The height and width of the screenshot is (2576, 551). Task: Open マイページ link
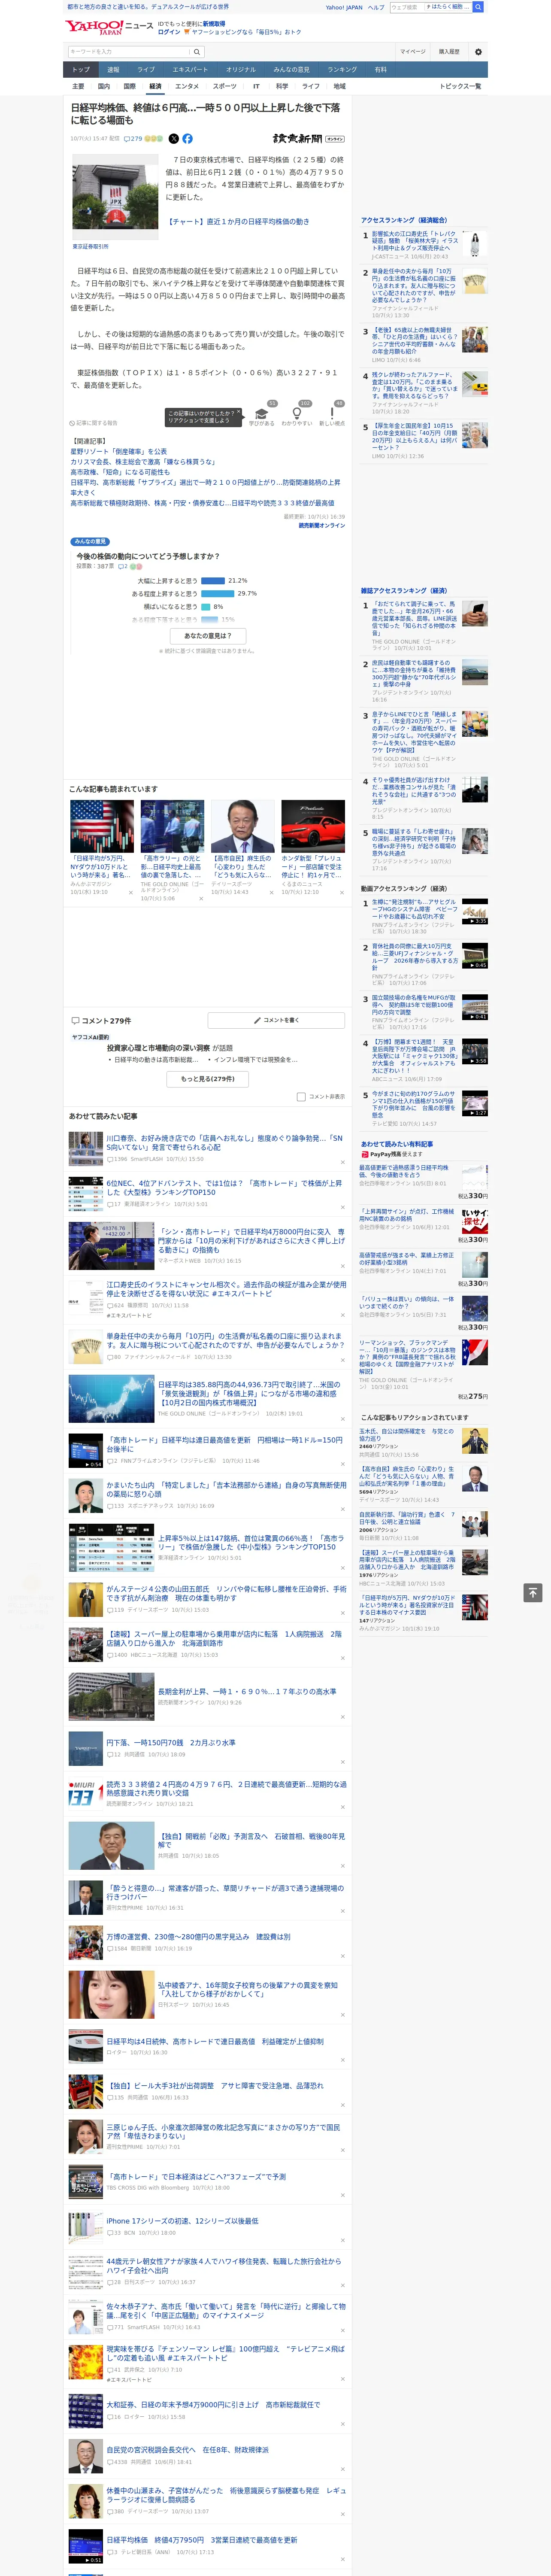413,52
